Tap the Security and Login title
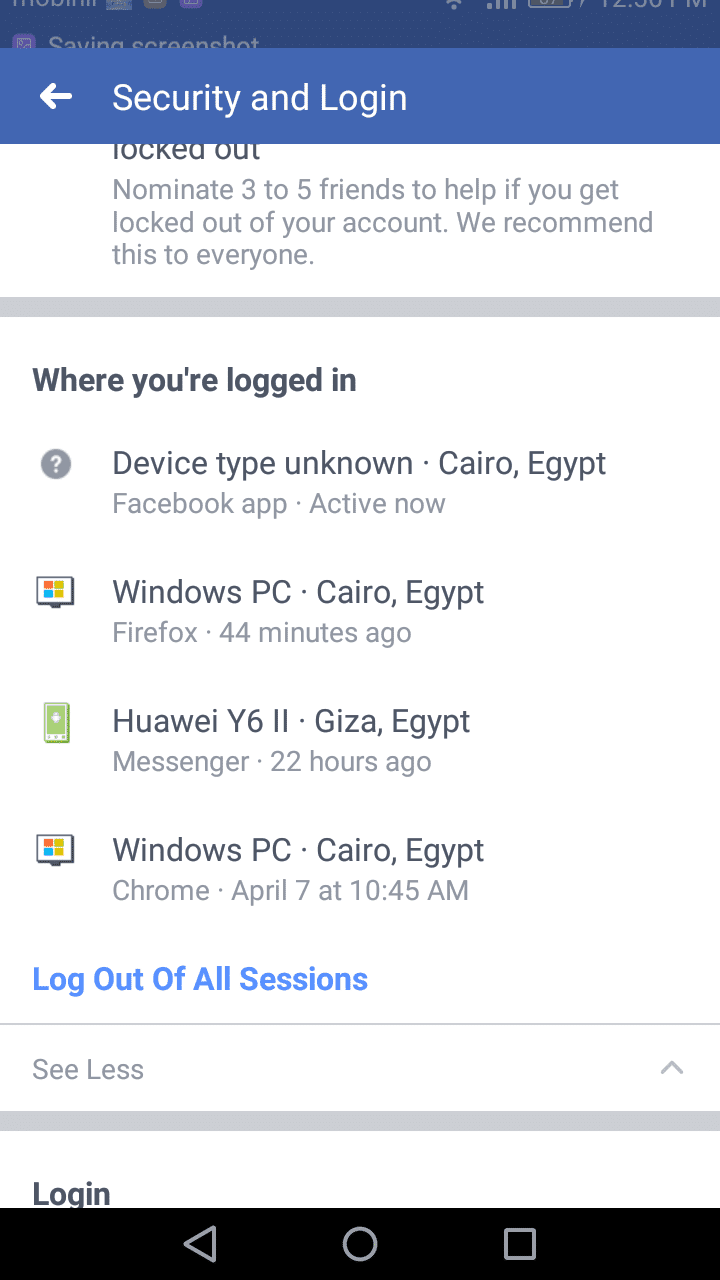Viewport: 720px width, 1280px height. pos(260,98)
